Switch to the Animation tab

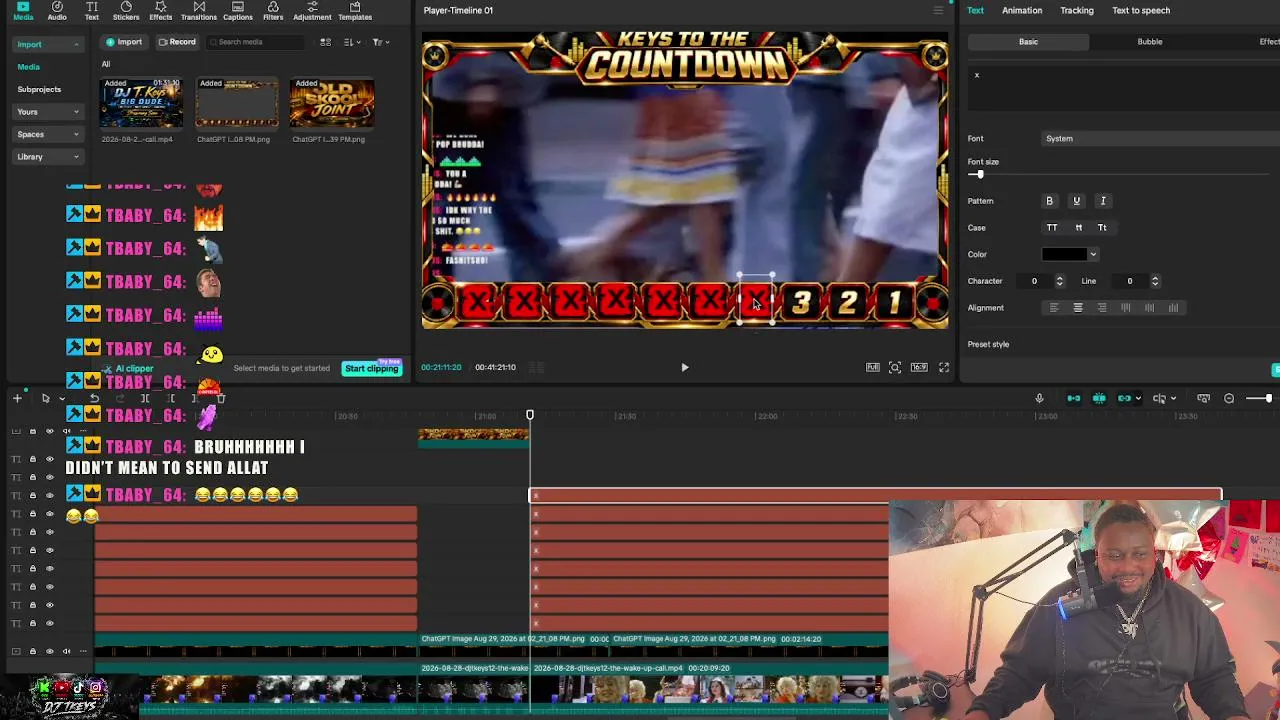point(1022,10)
